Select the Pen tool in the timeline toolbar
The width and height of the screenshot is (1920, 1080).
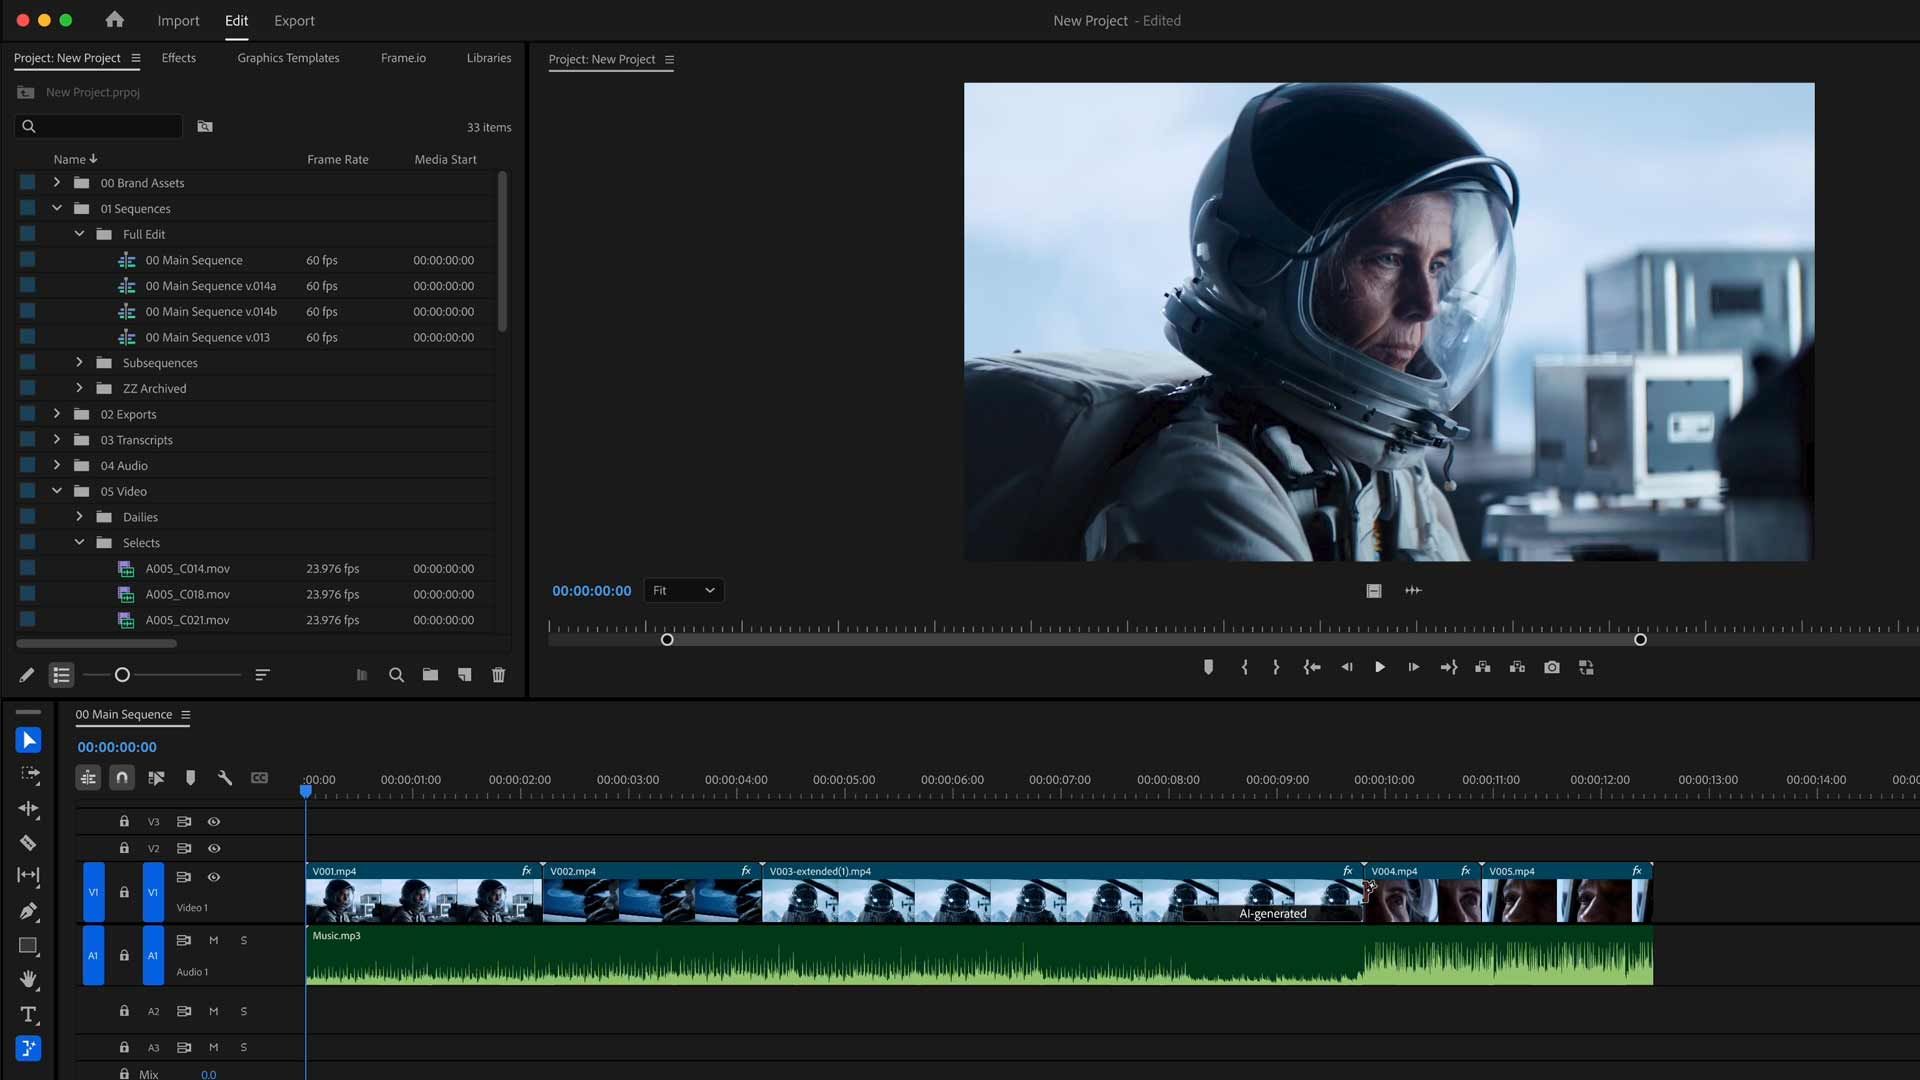coord(28,911)
